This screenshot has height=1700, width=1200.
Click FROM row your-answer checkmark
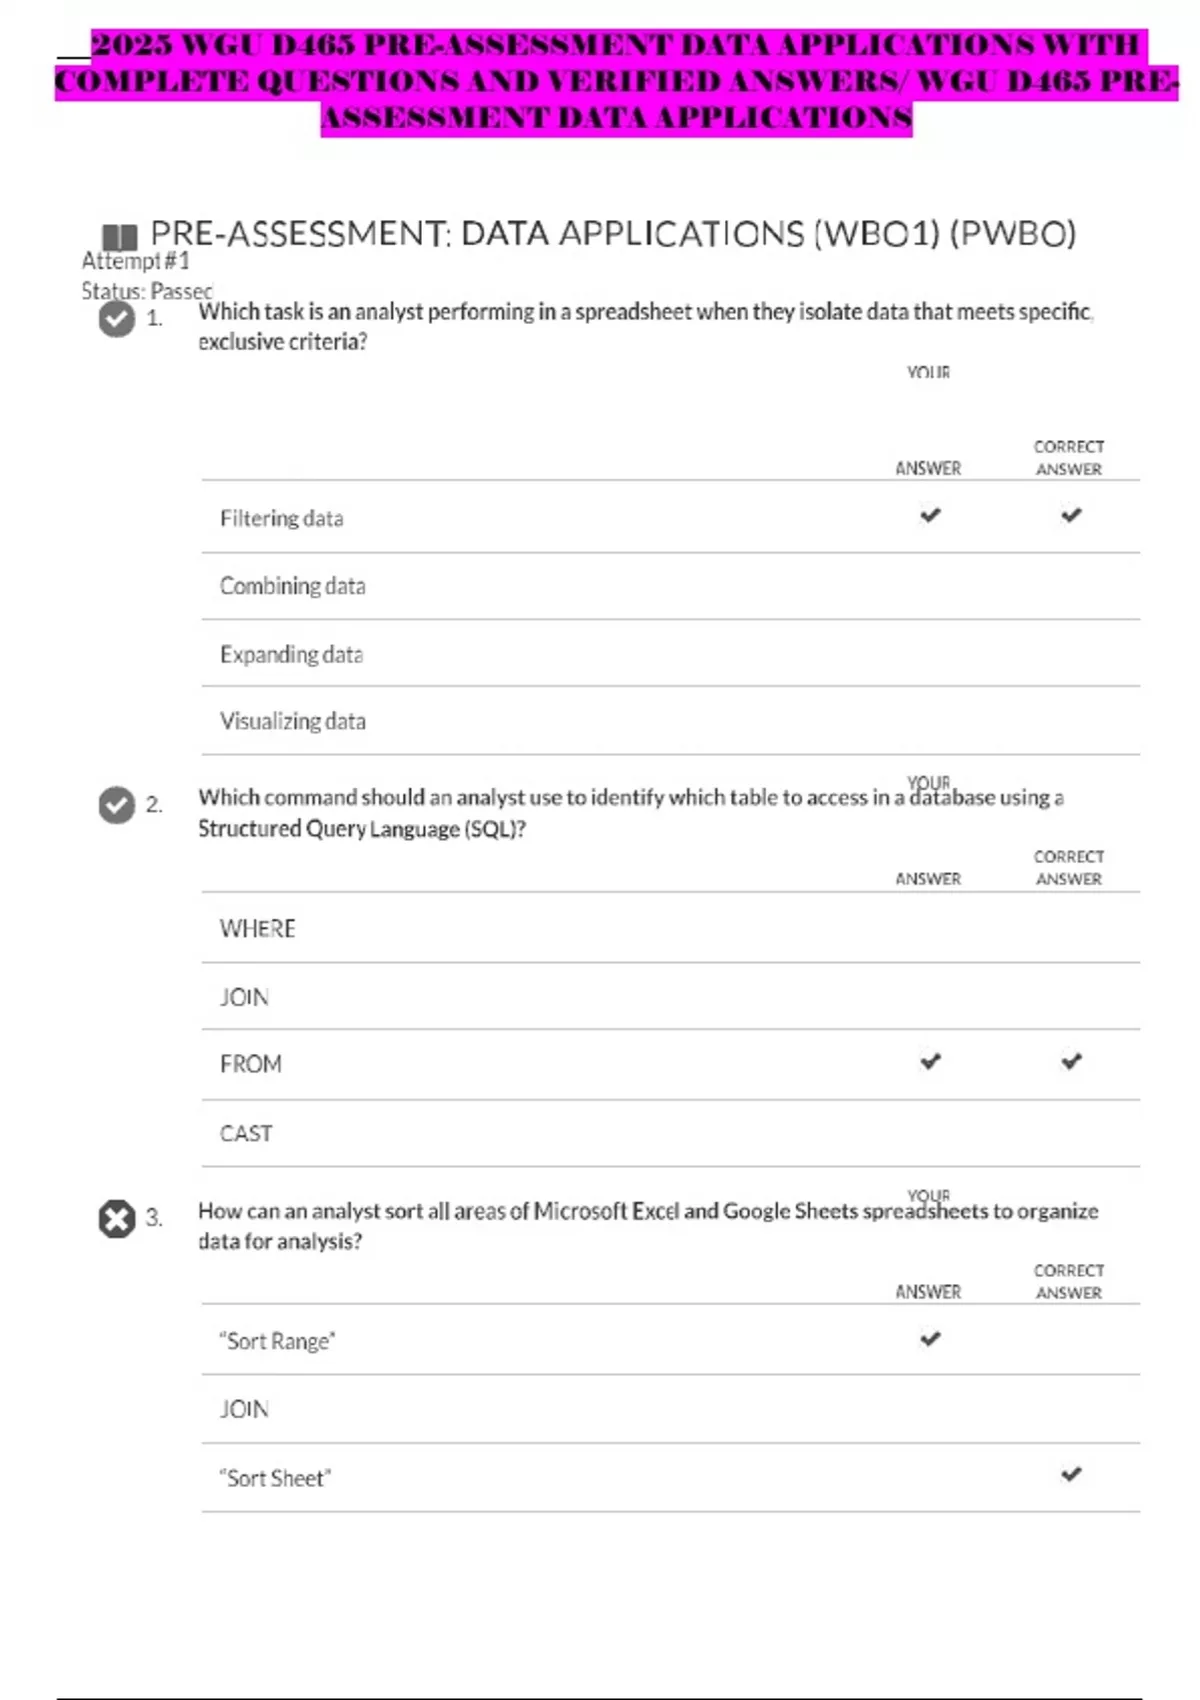930,1061
